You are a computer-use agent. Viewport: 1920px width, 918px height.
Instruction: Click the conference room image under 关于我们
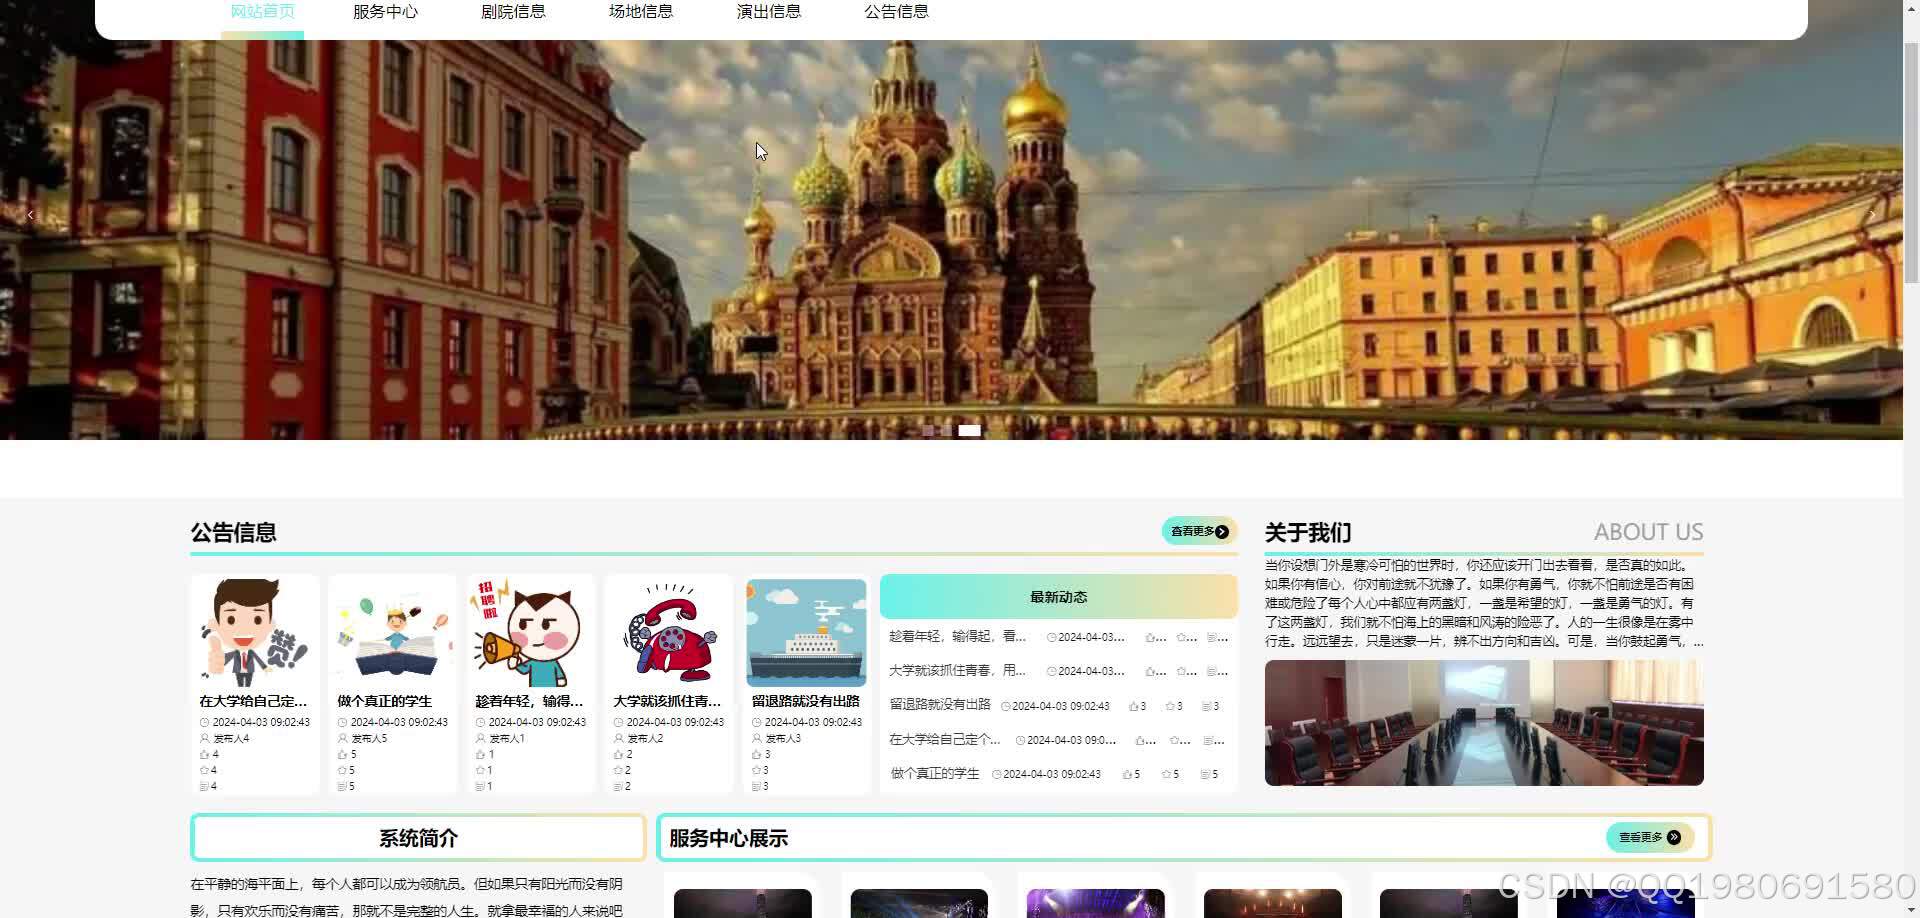1483,721
